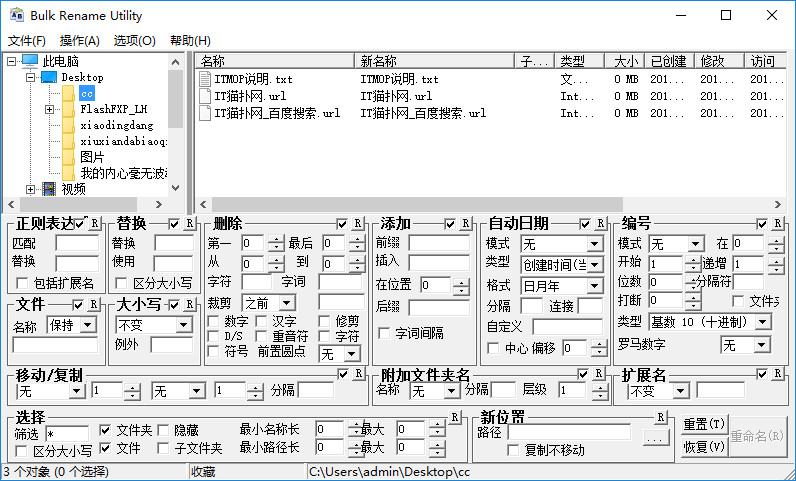Image resolution: width=796 pixels, height=481 pixels.
Task: Open the 帮助(H) menu
Action: 190,41
